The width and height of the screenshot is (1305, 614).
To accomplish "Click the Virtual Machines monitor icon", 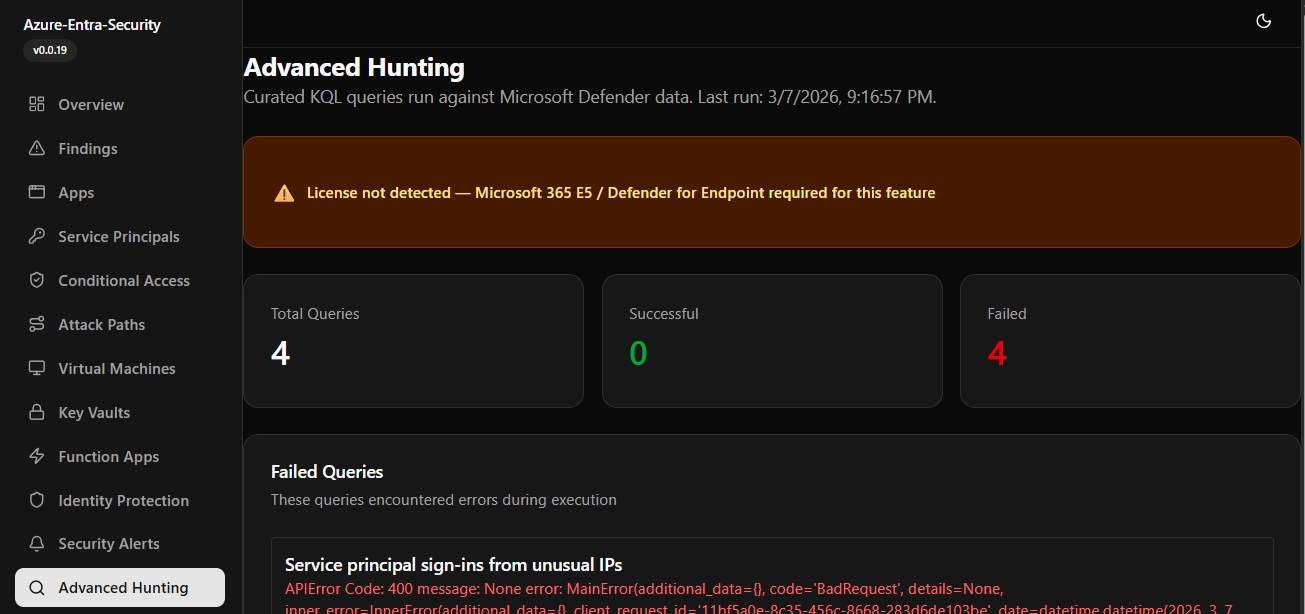I will pyautogui.click(x=37, y=368).
